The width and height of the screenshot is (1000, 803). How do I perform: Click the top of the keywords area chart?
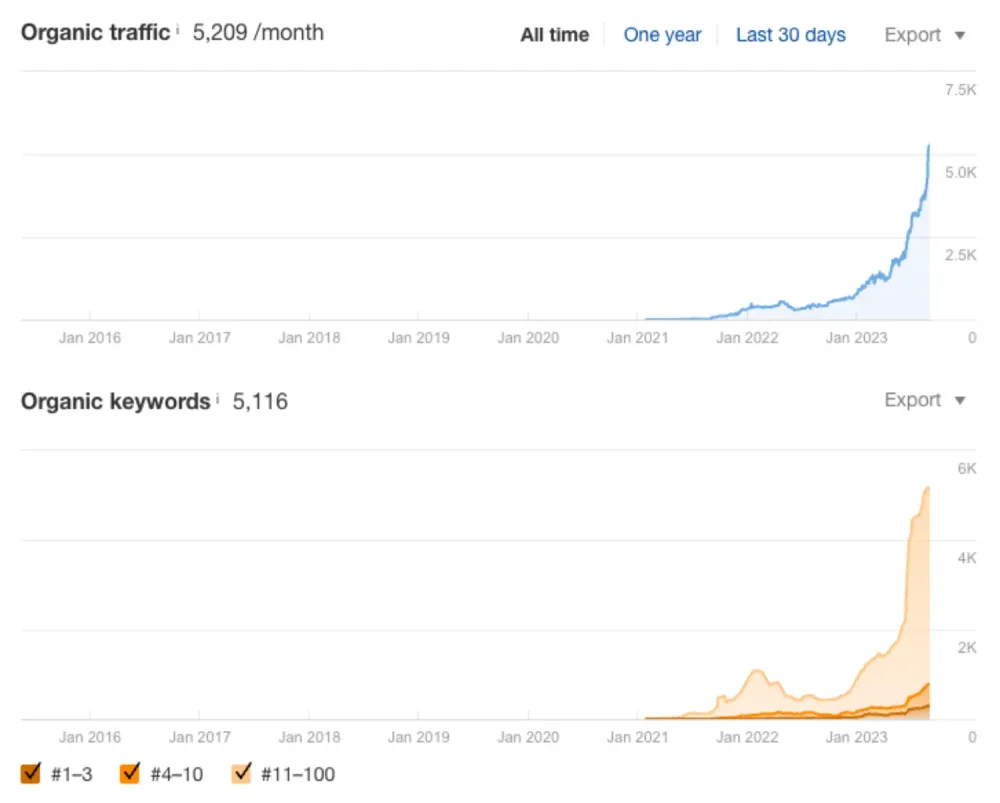927,488
